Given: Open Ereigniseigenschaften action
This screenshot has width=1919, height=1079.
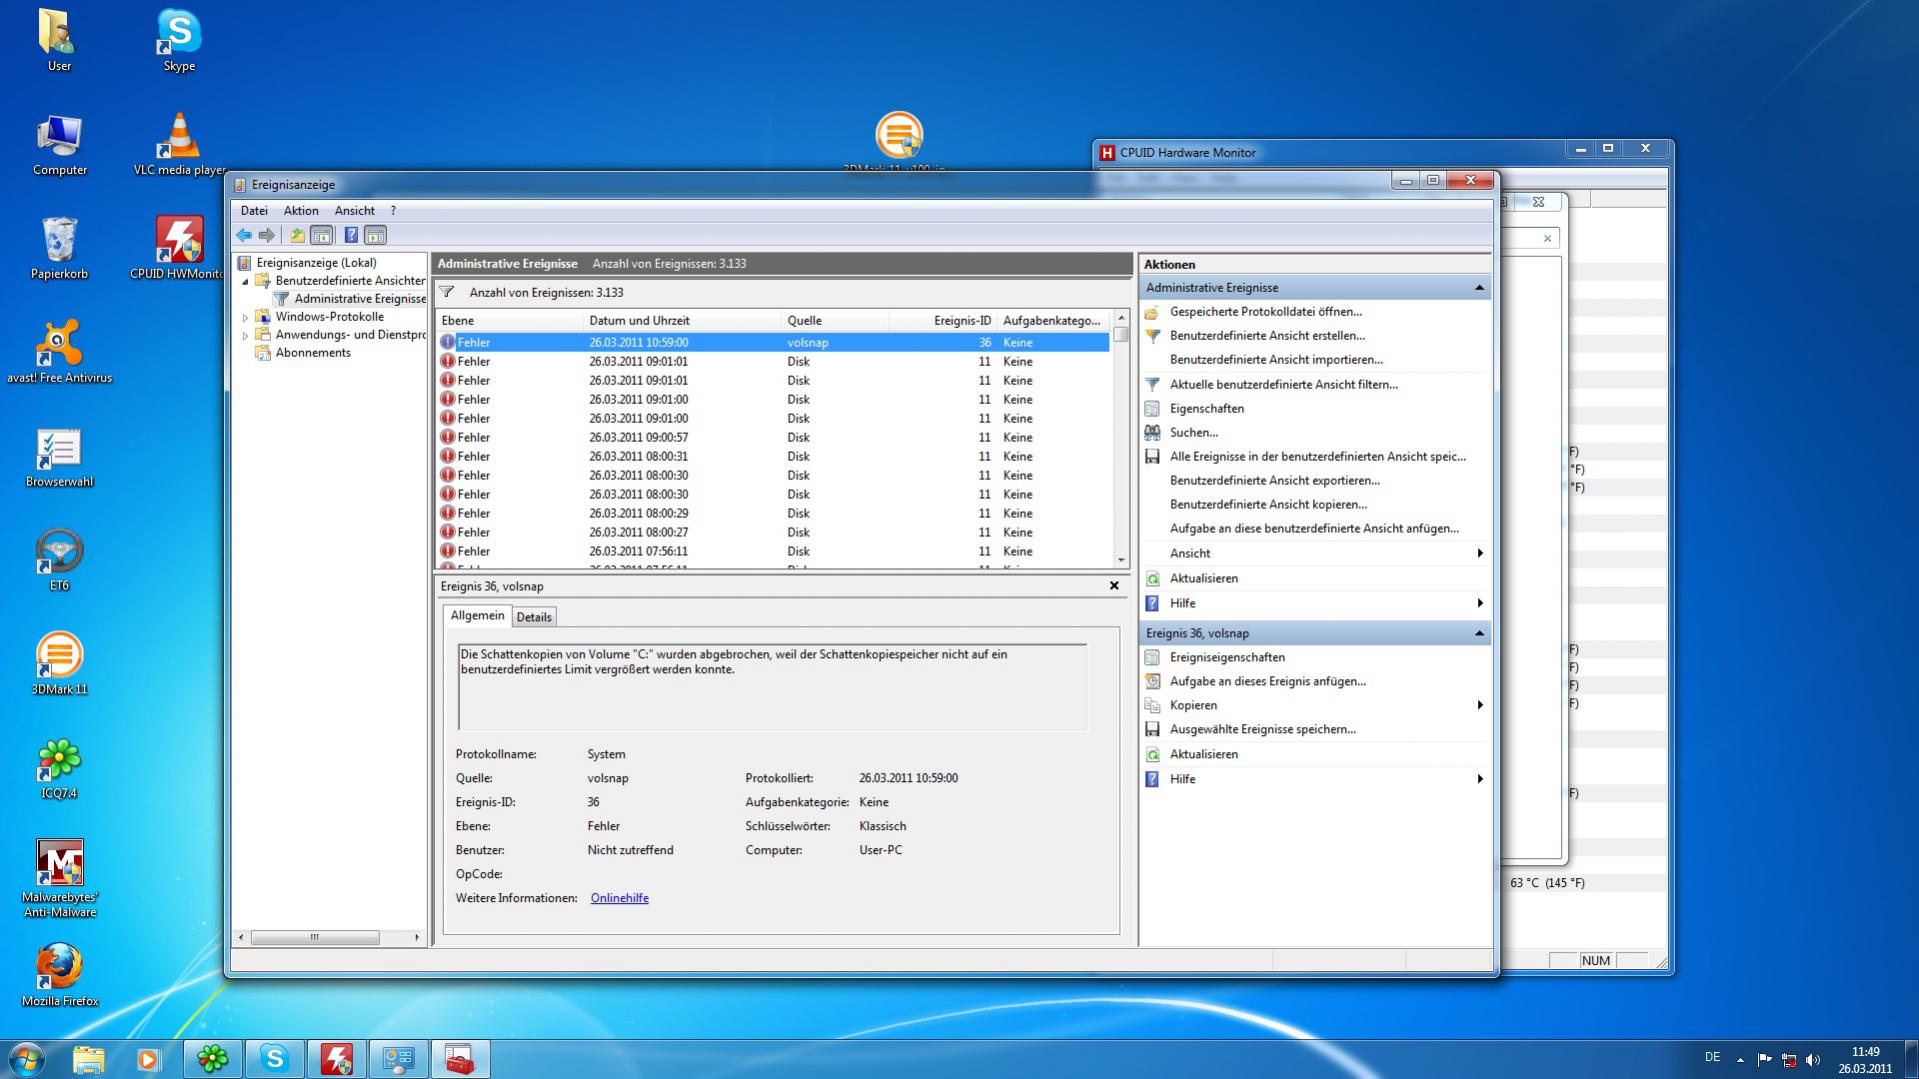Looking at the screenshot, I should pyautogui.click(x=1227, y=657).
